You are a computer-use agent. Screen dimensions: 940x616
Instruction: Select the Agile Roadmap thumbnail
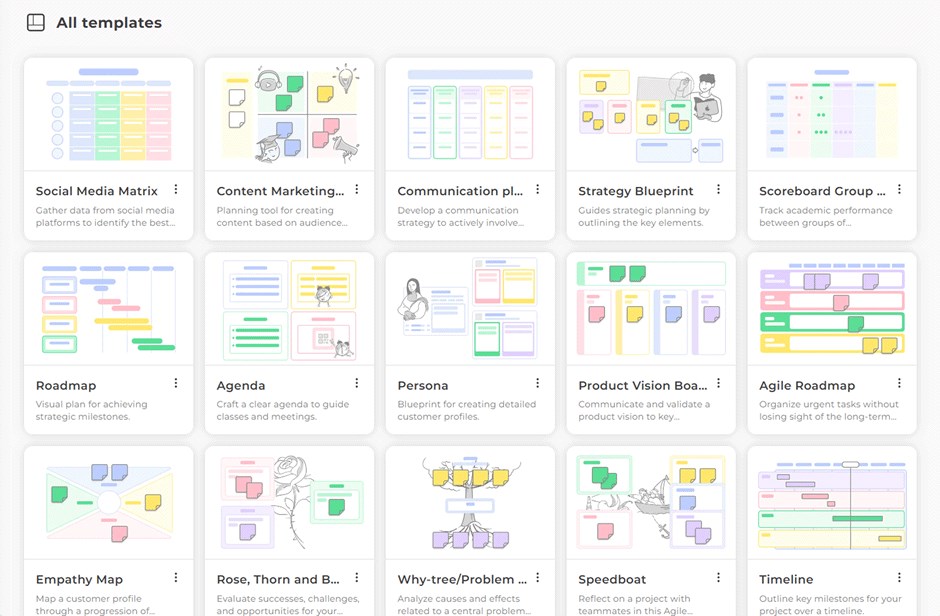832,309
